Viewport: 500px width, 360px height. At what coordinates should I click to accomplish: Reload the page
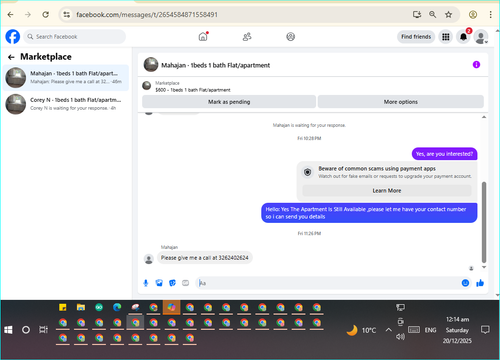(46, 15)
